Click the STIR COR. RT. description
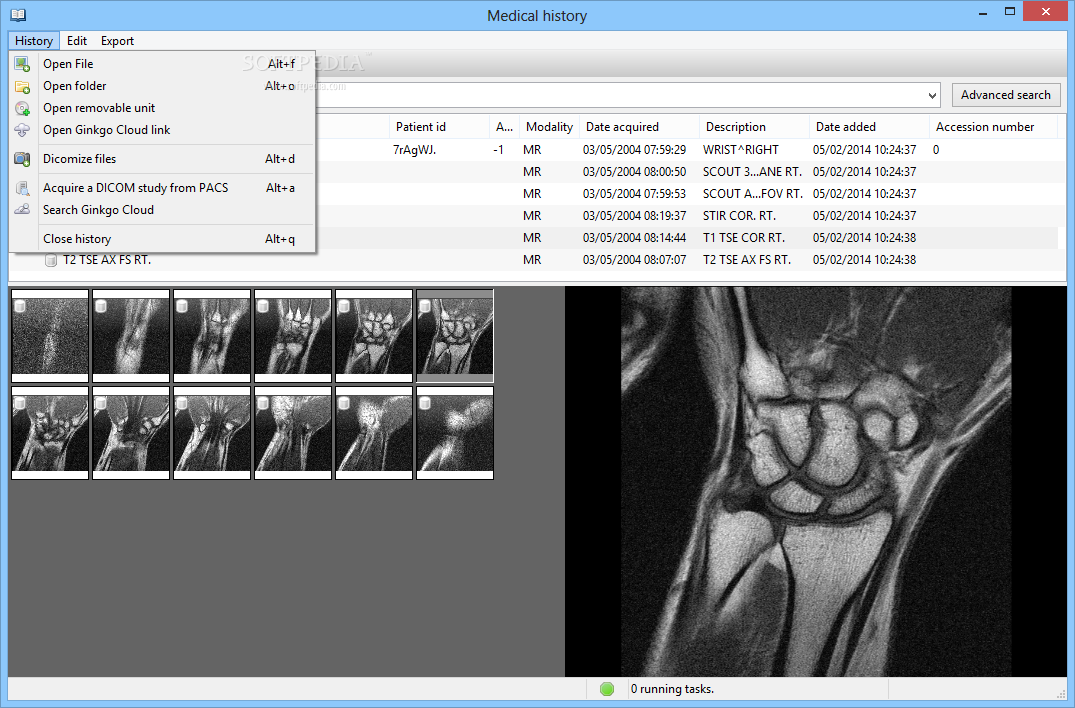The height and width of the screenshot is (708, 1075). click(x=739, y=215)
